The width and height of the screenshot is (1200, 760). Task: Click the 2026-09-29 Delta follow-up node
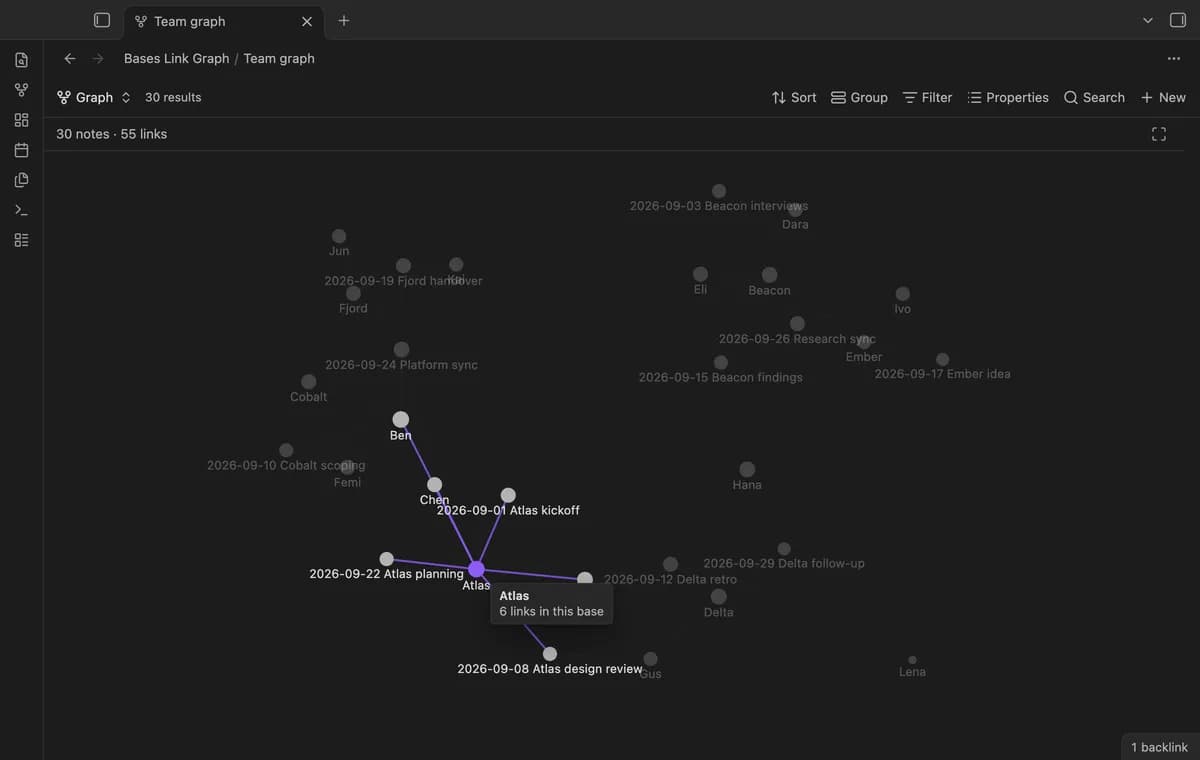[x=784, y=549]
